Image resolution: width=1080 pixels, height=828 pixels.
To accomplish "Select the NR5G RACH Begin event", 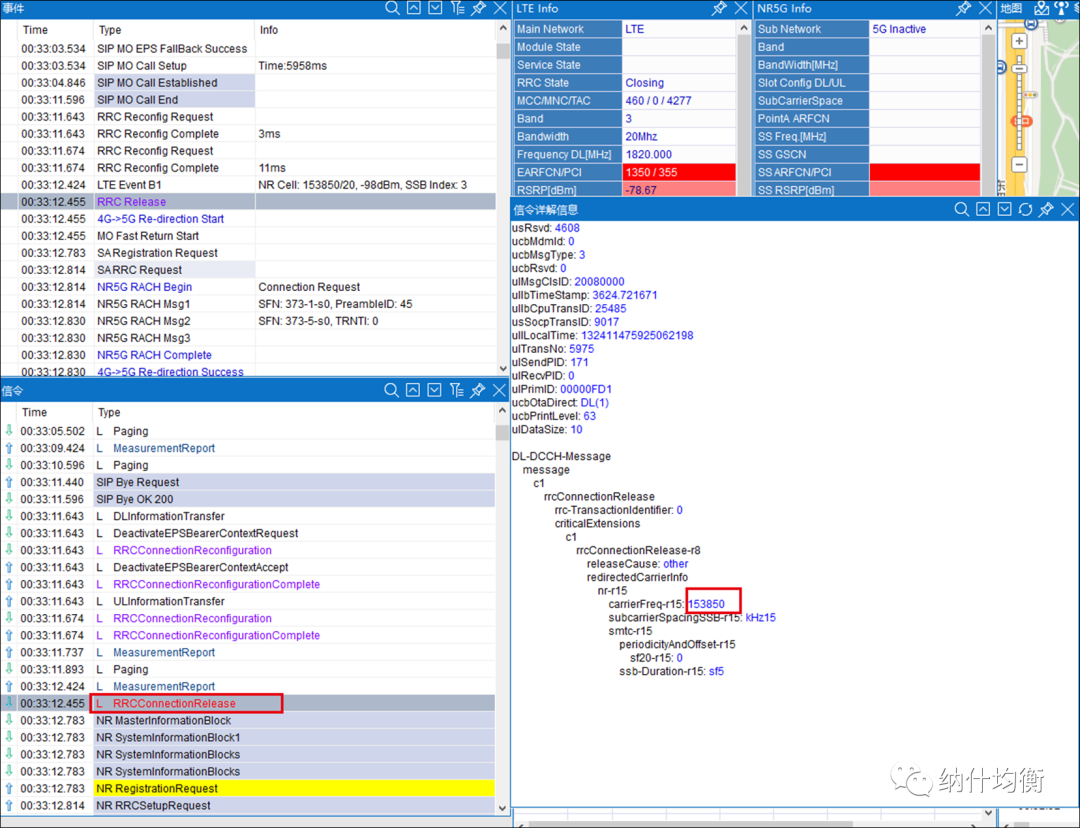I will coord(248,287).
